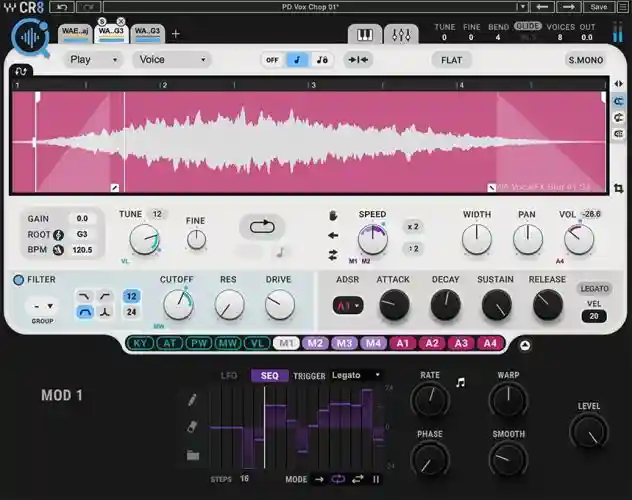The height and width of the screenshot is (500, 632).
Task: Click the S.MONO button
Action: [586, 60]
